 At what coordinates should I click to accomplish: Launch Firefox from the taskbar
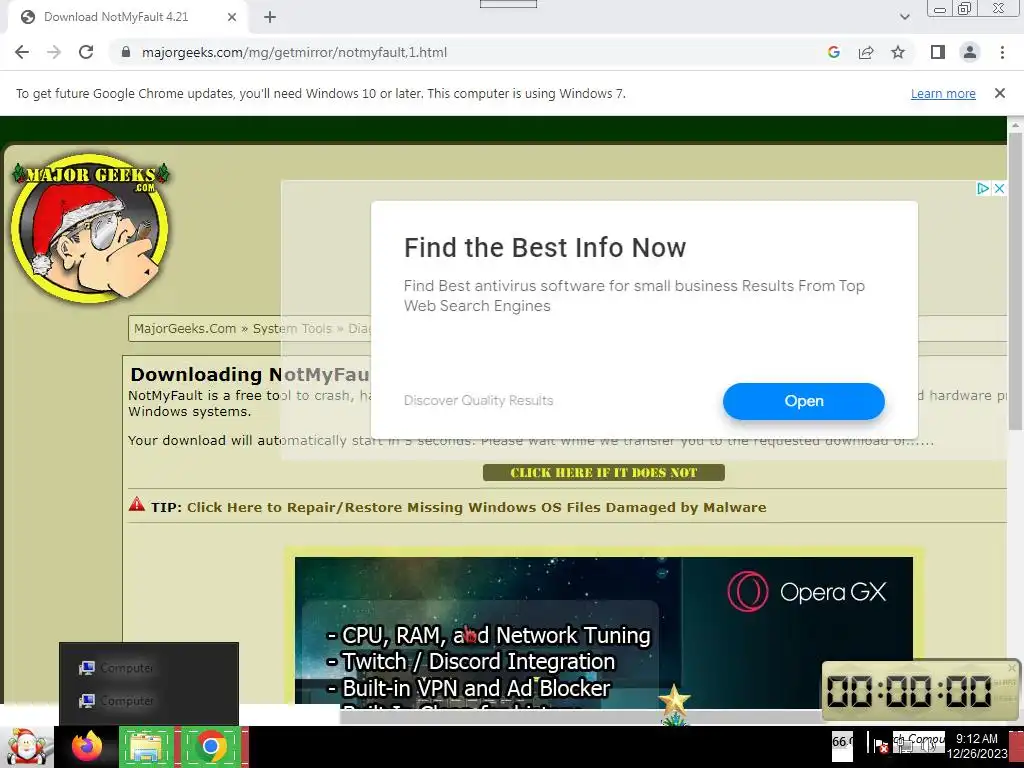(87, 746)
